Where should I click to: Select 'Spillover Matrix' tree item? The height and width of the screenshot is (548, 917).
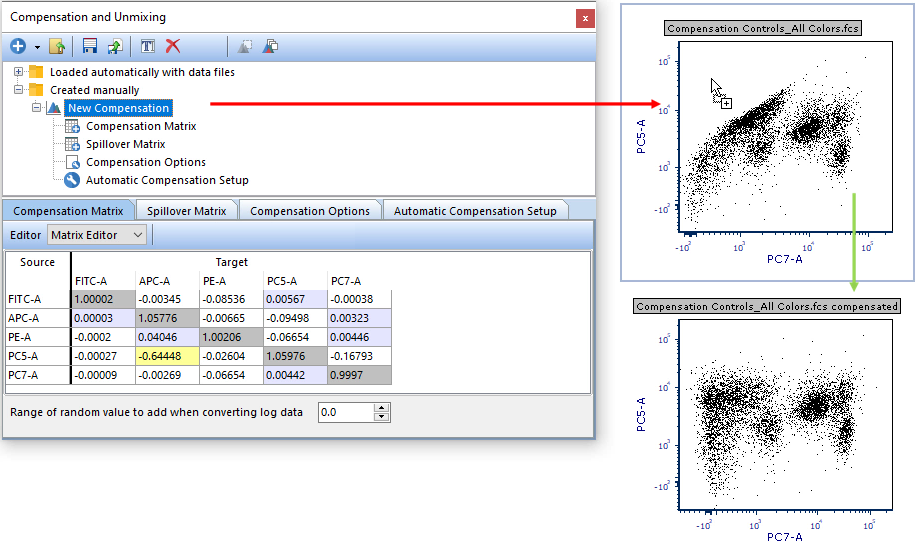[125, 144]
